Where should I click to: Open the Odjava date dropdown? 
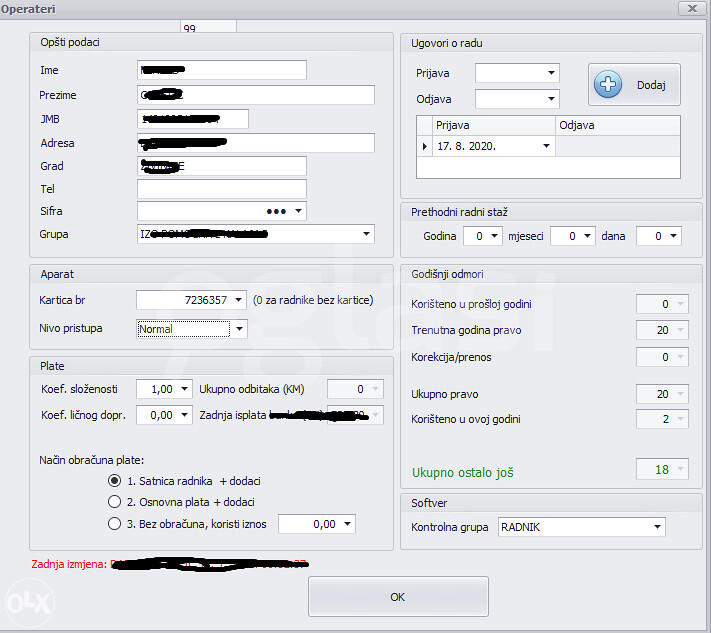(550, 99)
